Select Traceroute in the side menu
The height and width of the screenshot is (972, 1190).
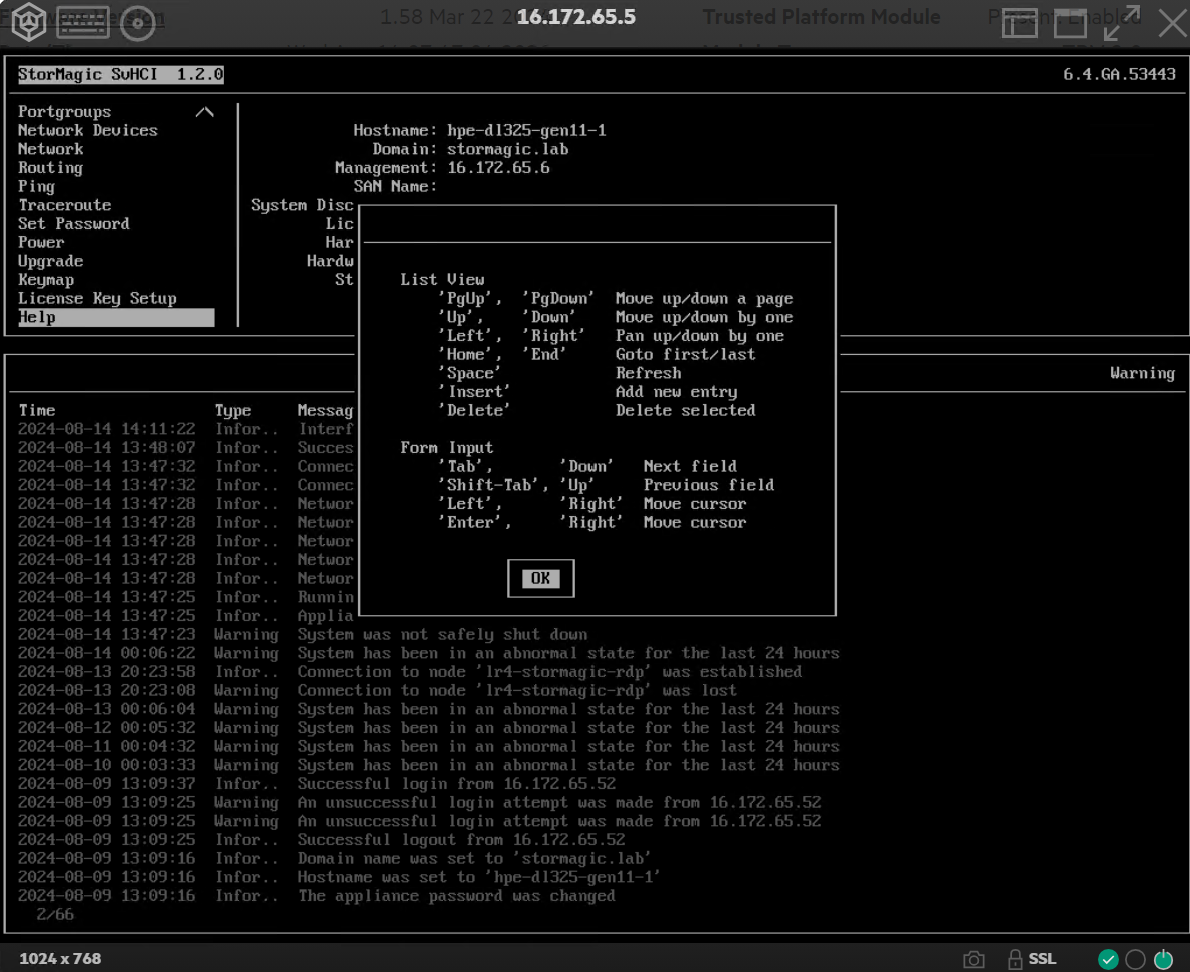[65, 205]
